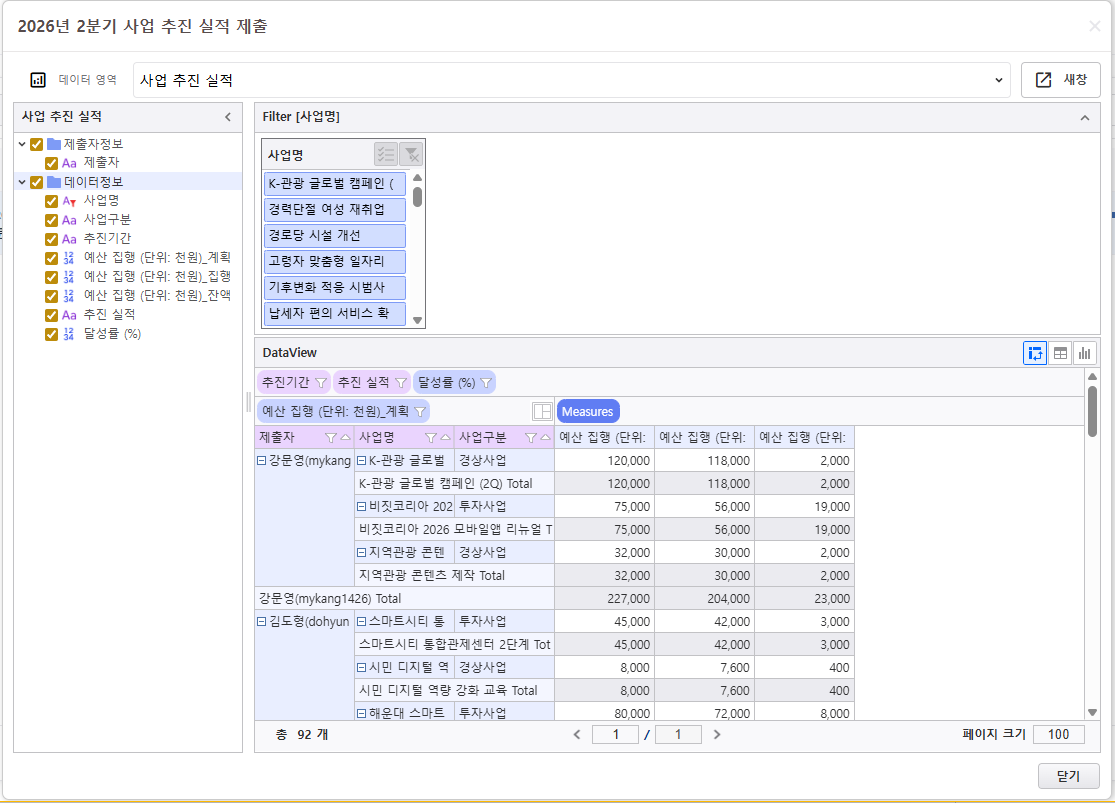The width and height of the screenshot is (1115, 803).
Task: Collapse the 비짓코리아 202 row group
Action: (361, 506)
